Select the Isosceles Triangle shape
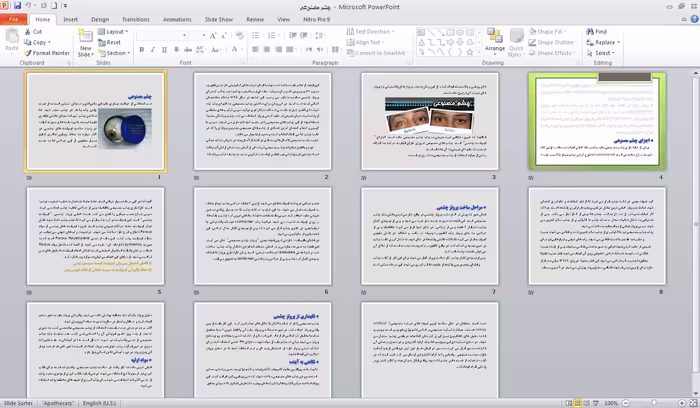 421,42
